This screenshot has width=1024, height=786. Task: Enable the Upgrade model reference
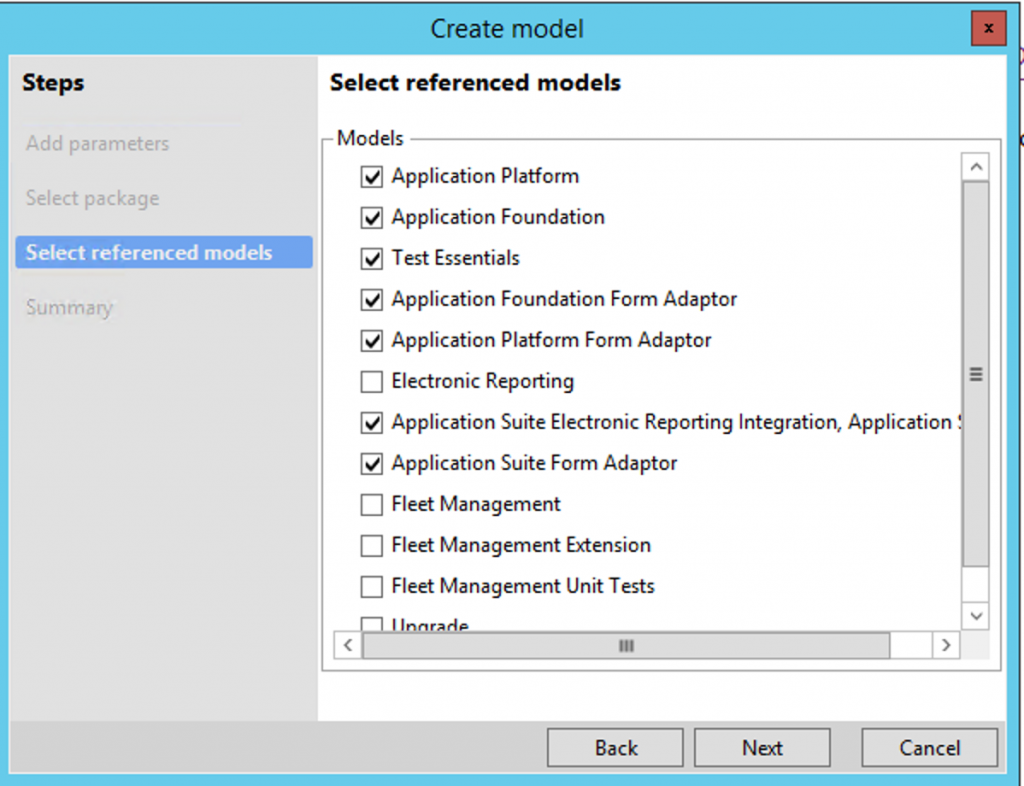(x=371, y=623)
